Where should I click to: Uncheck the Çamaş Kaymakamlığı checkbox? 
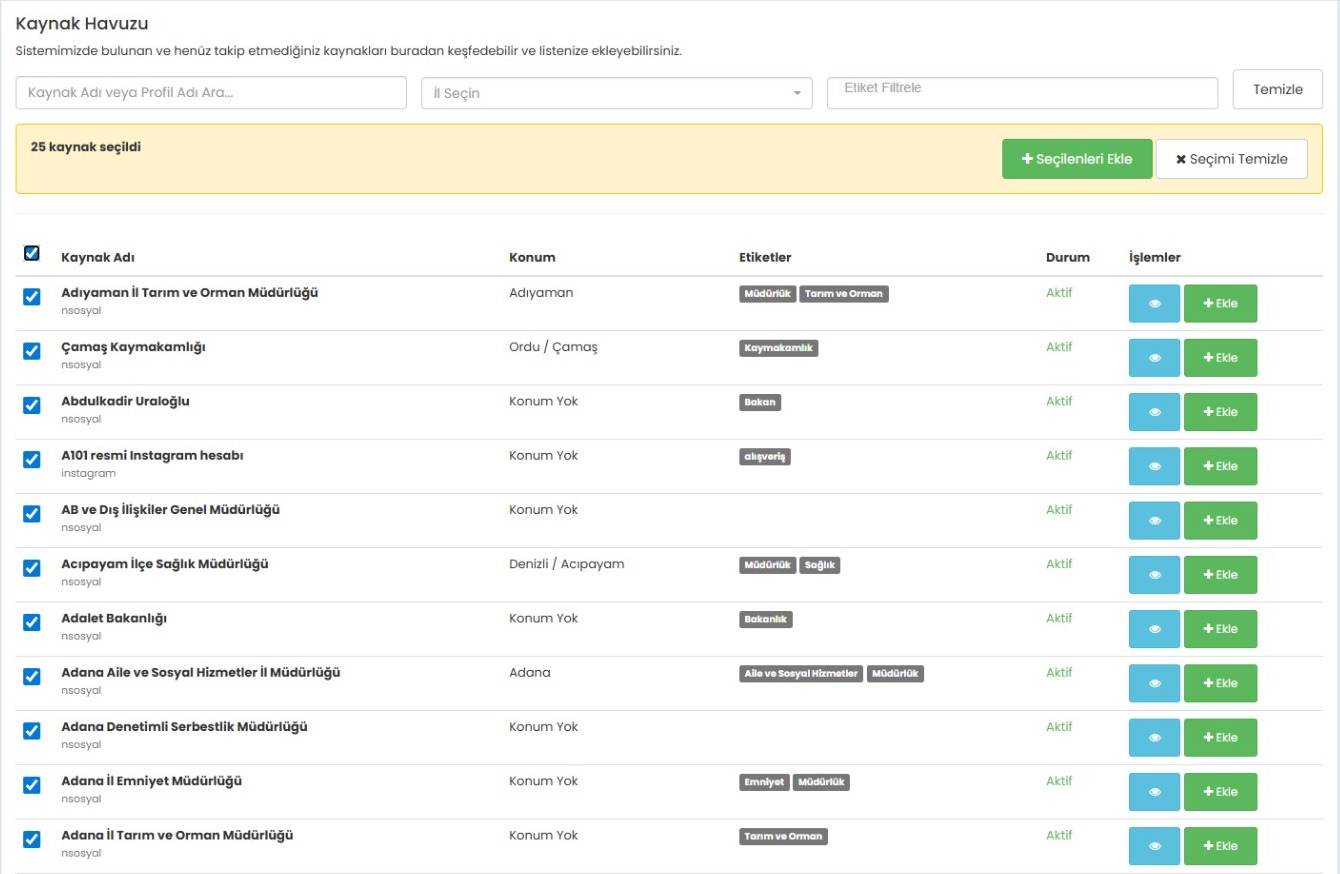(x=32, y=351)
